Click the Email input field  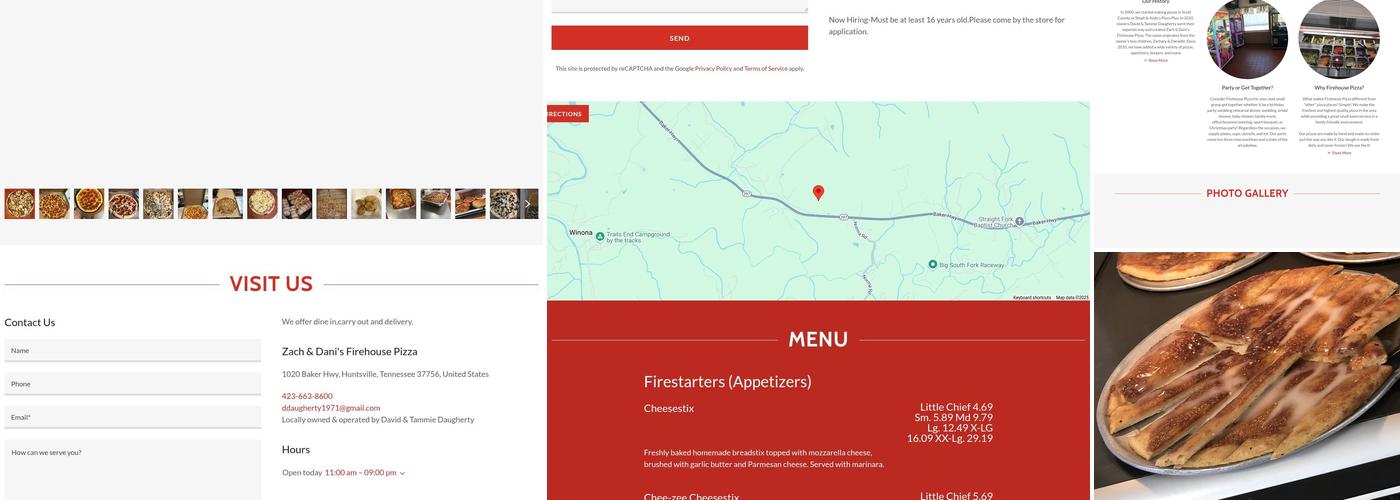[133, 417]
